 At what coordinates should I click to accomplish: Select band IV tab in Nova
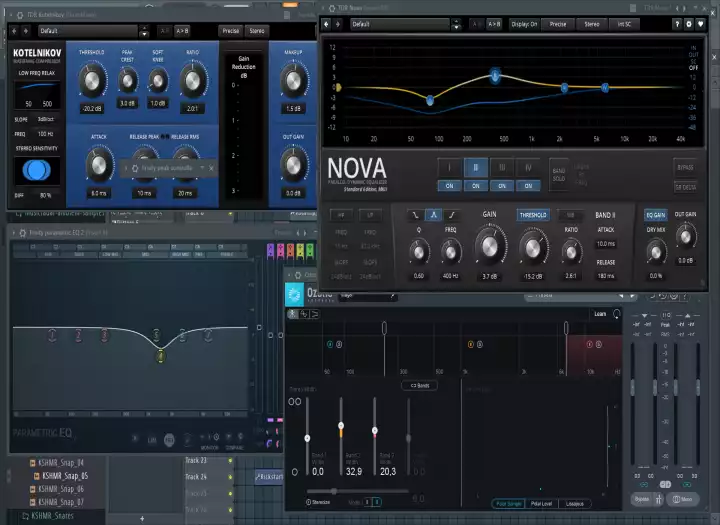pyautogui.click(x=528, y=168)
